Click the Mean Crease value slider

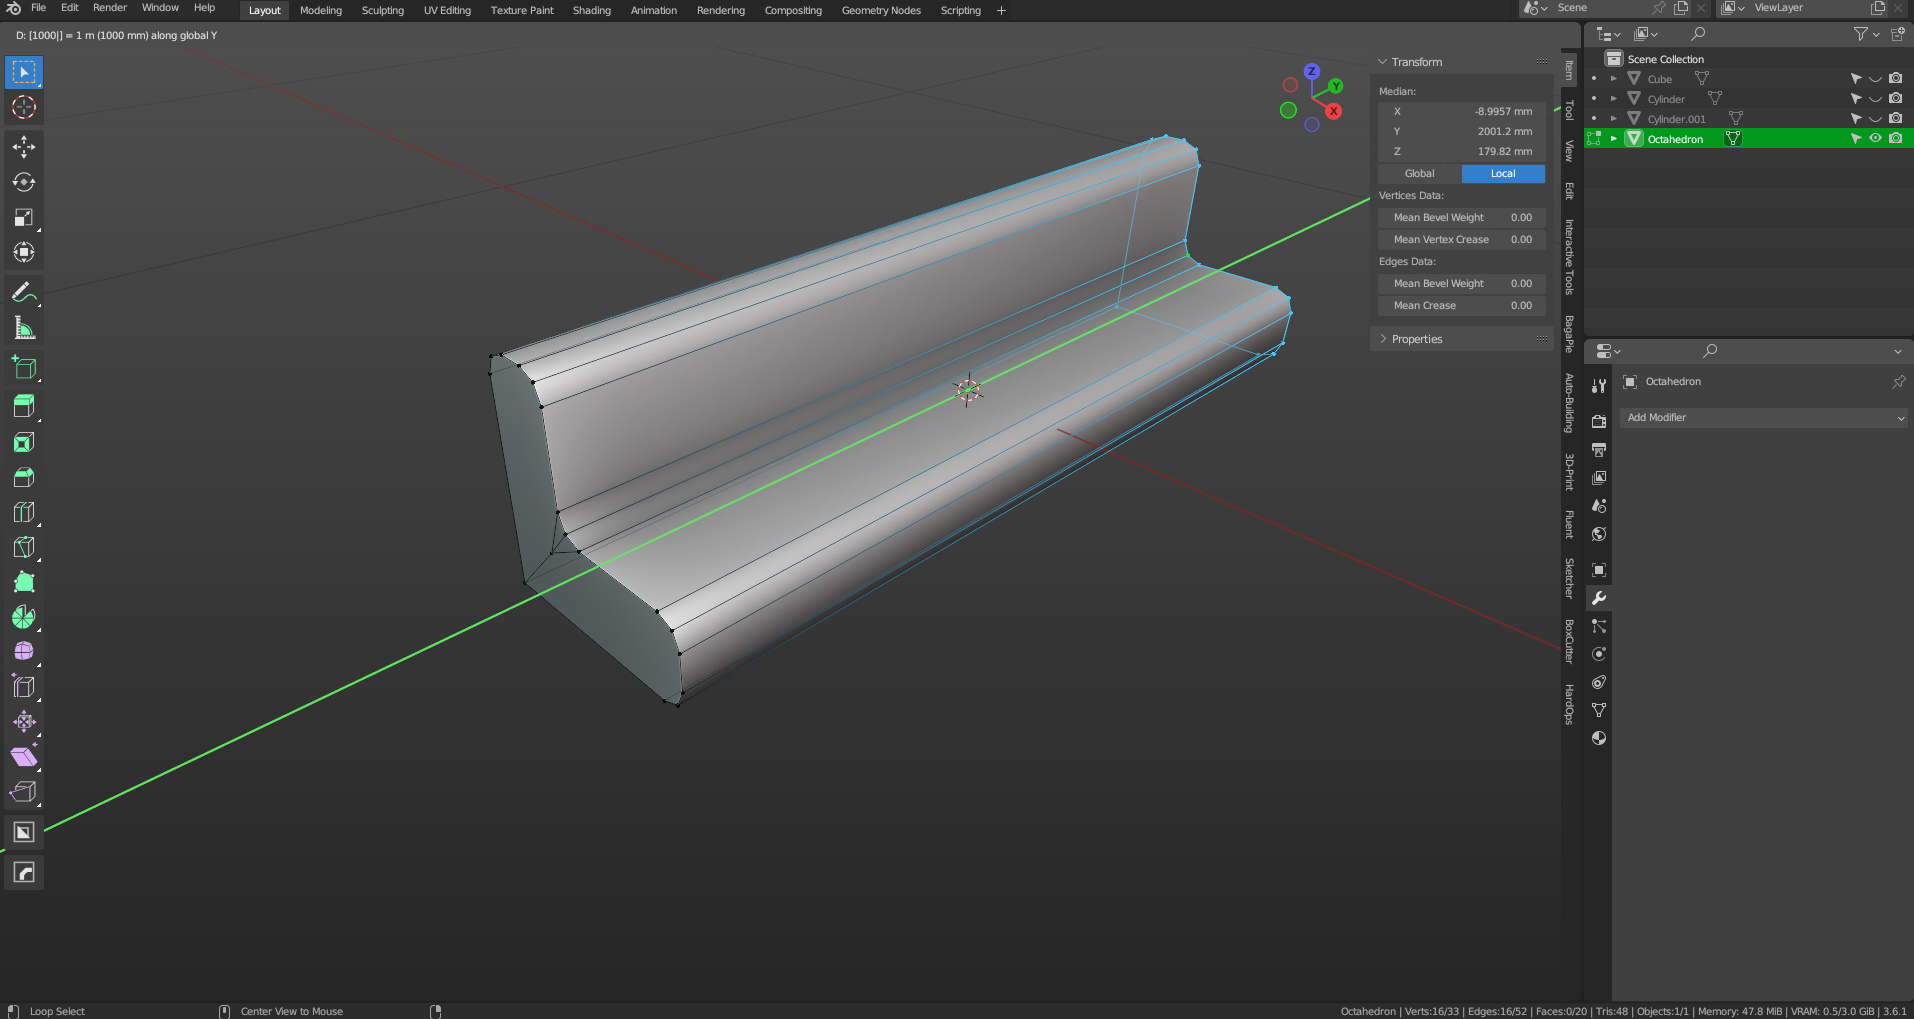1462,306
